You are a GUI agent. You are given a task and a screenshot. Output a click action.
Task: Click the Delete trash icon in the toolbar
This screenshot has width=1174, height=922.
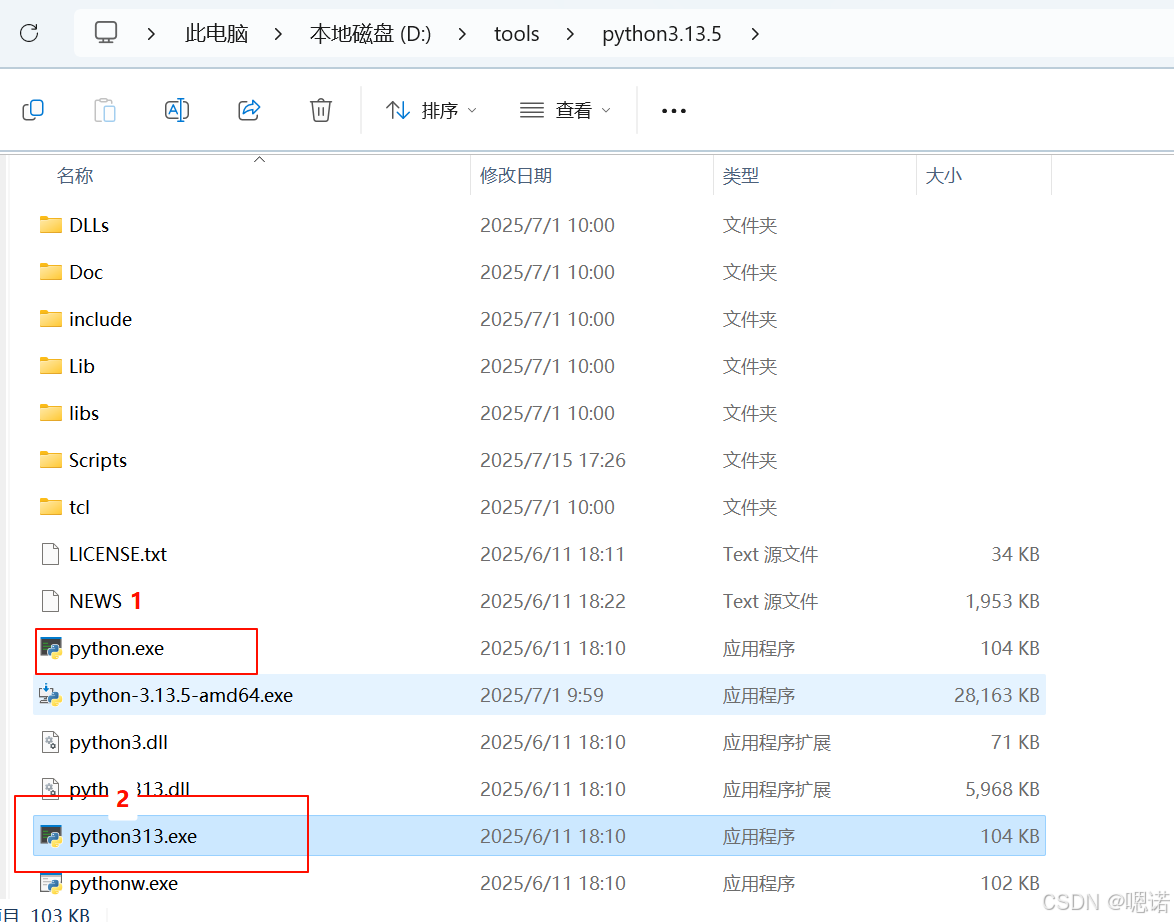tap(320, 110)
